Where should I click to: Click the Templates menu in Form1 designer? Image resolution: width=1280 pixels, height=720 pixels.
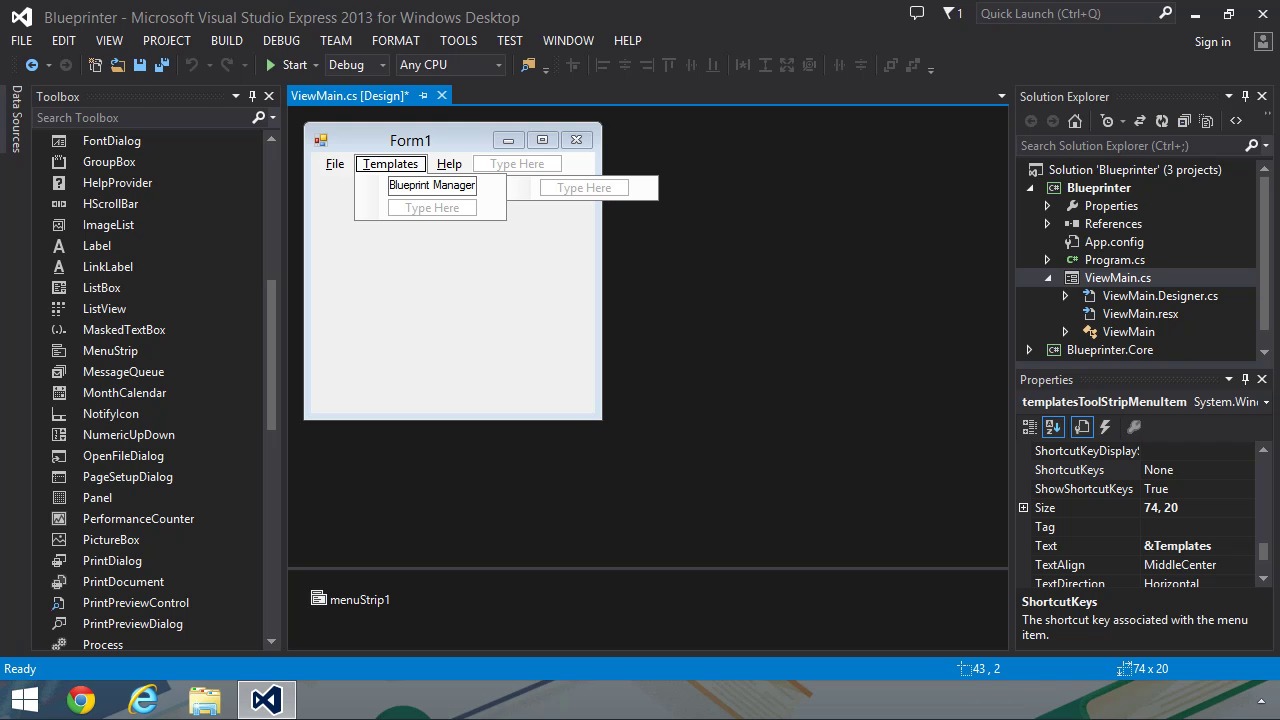pos(390,164)
